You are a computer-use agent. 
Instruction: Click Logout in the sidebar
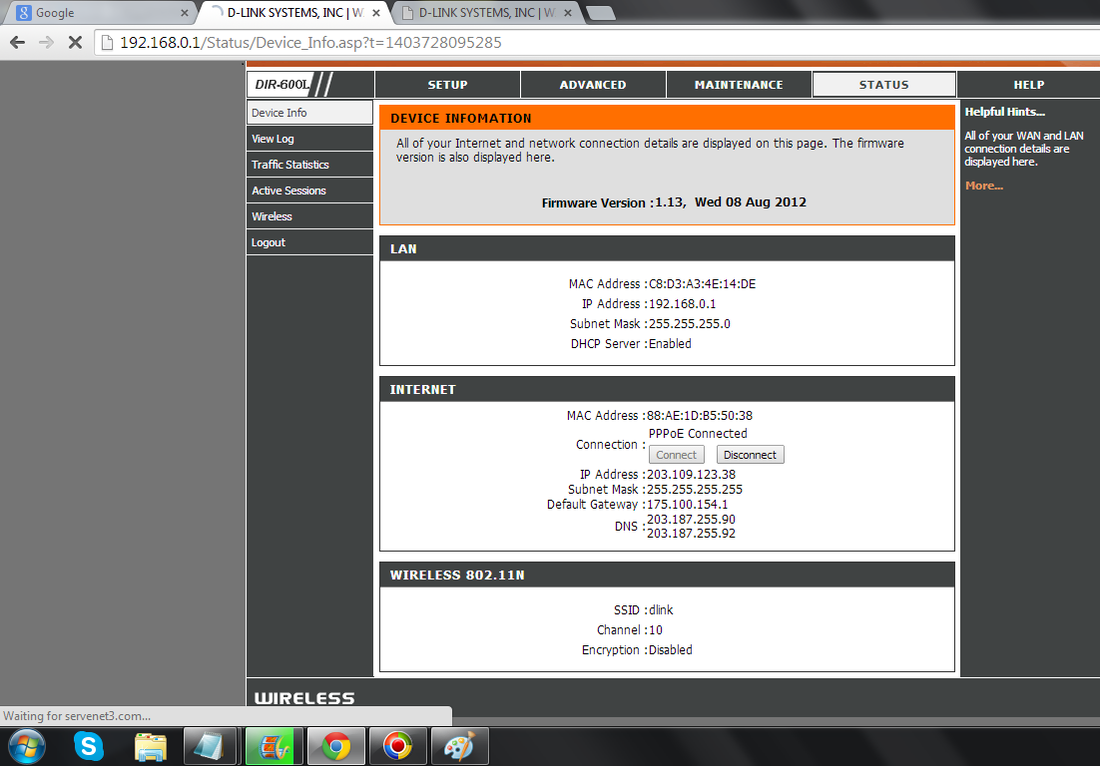pyautogui.click(x=309, y=243)
